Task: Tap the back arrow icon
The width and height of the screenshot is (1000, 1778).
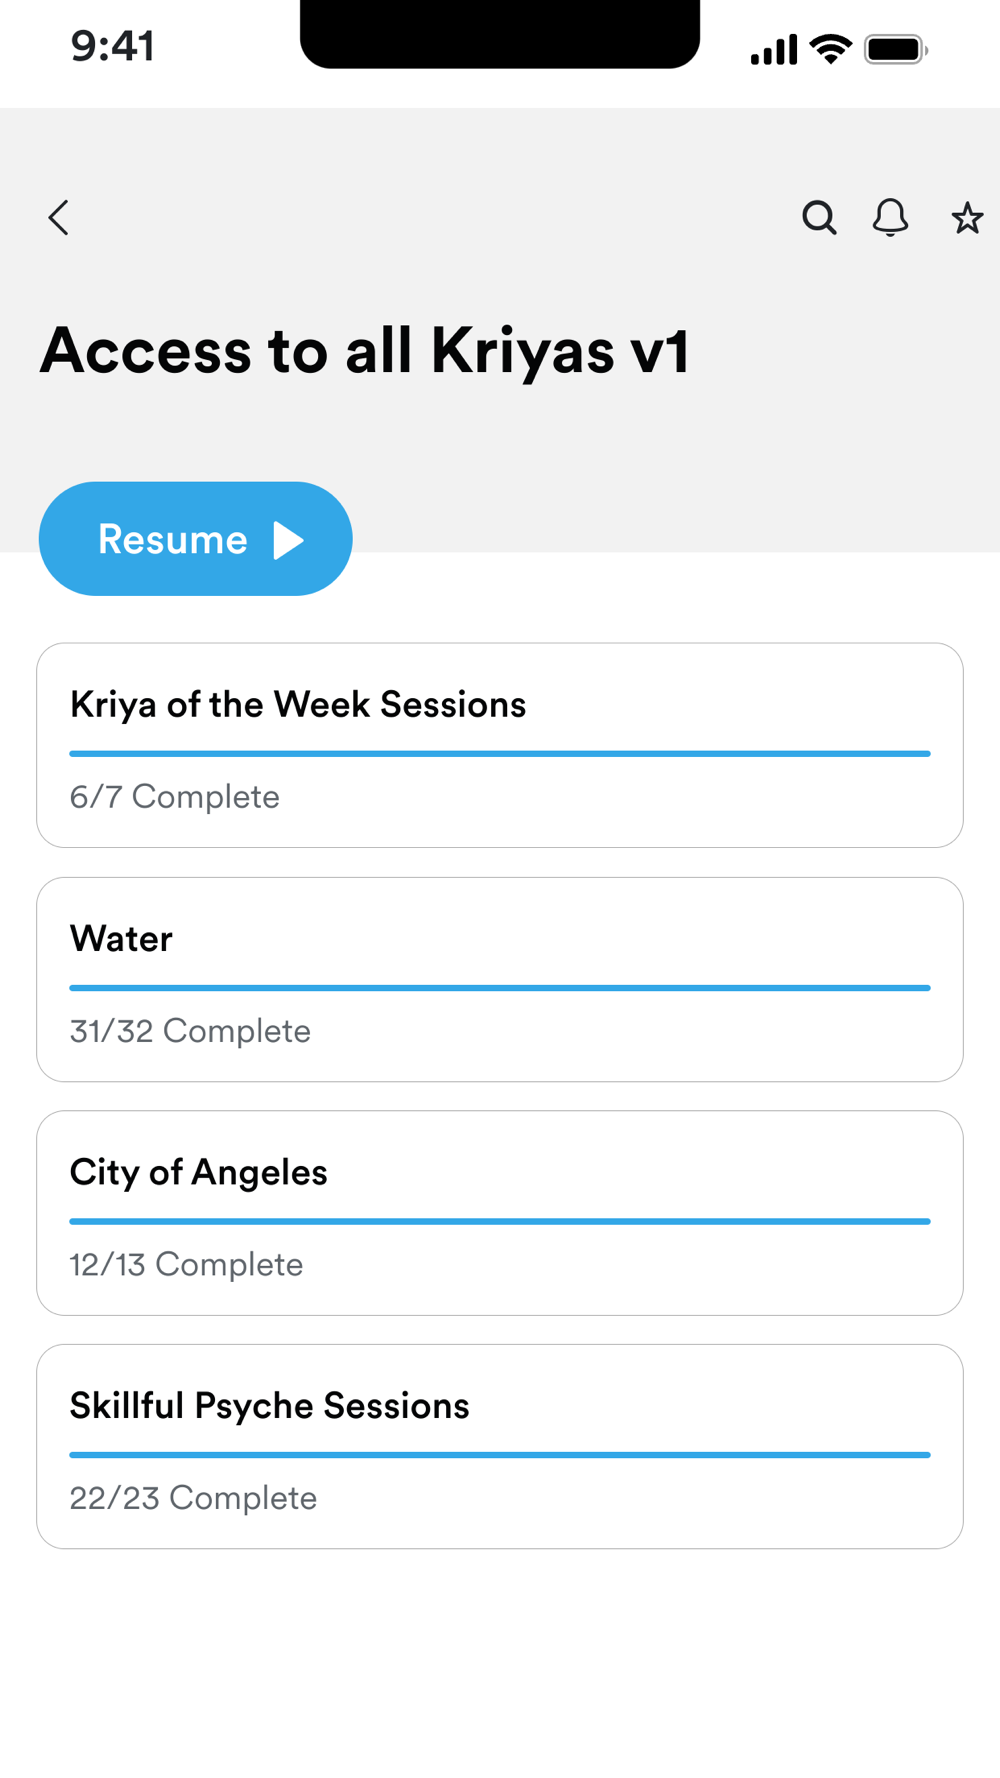Action: 59,218
